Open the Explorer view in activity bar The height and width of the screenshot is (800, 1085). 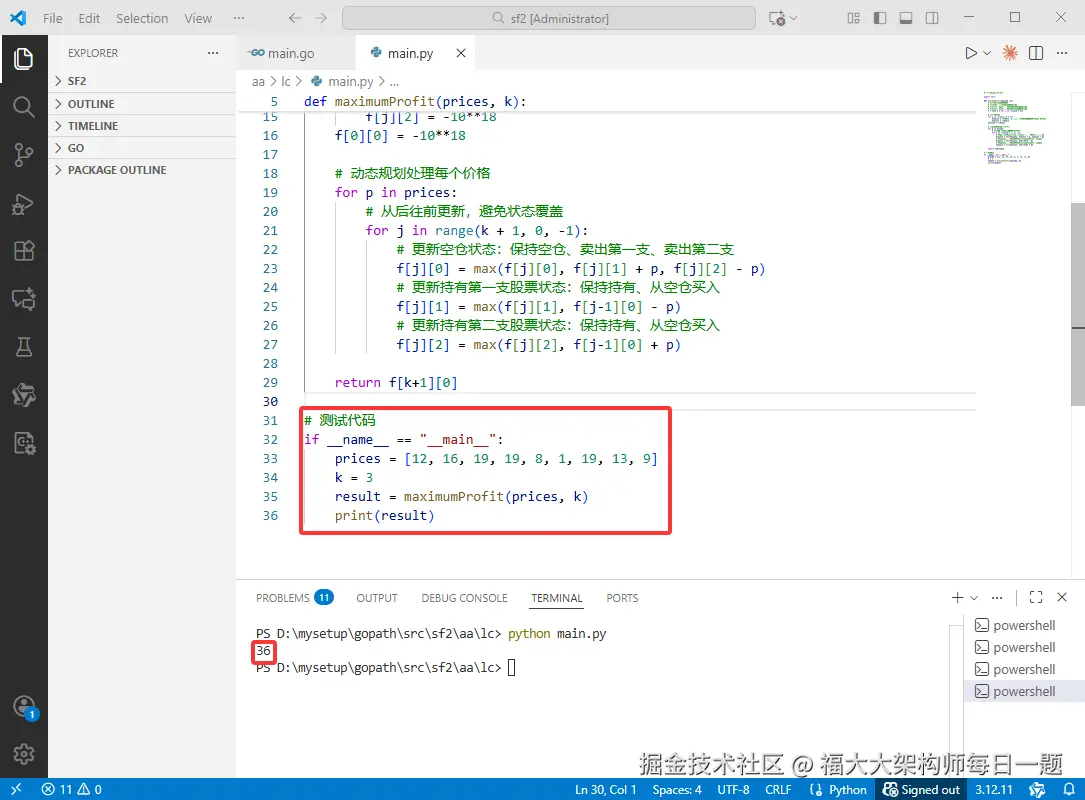pyautogui.click(x=24, y=59)
